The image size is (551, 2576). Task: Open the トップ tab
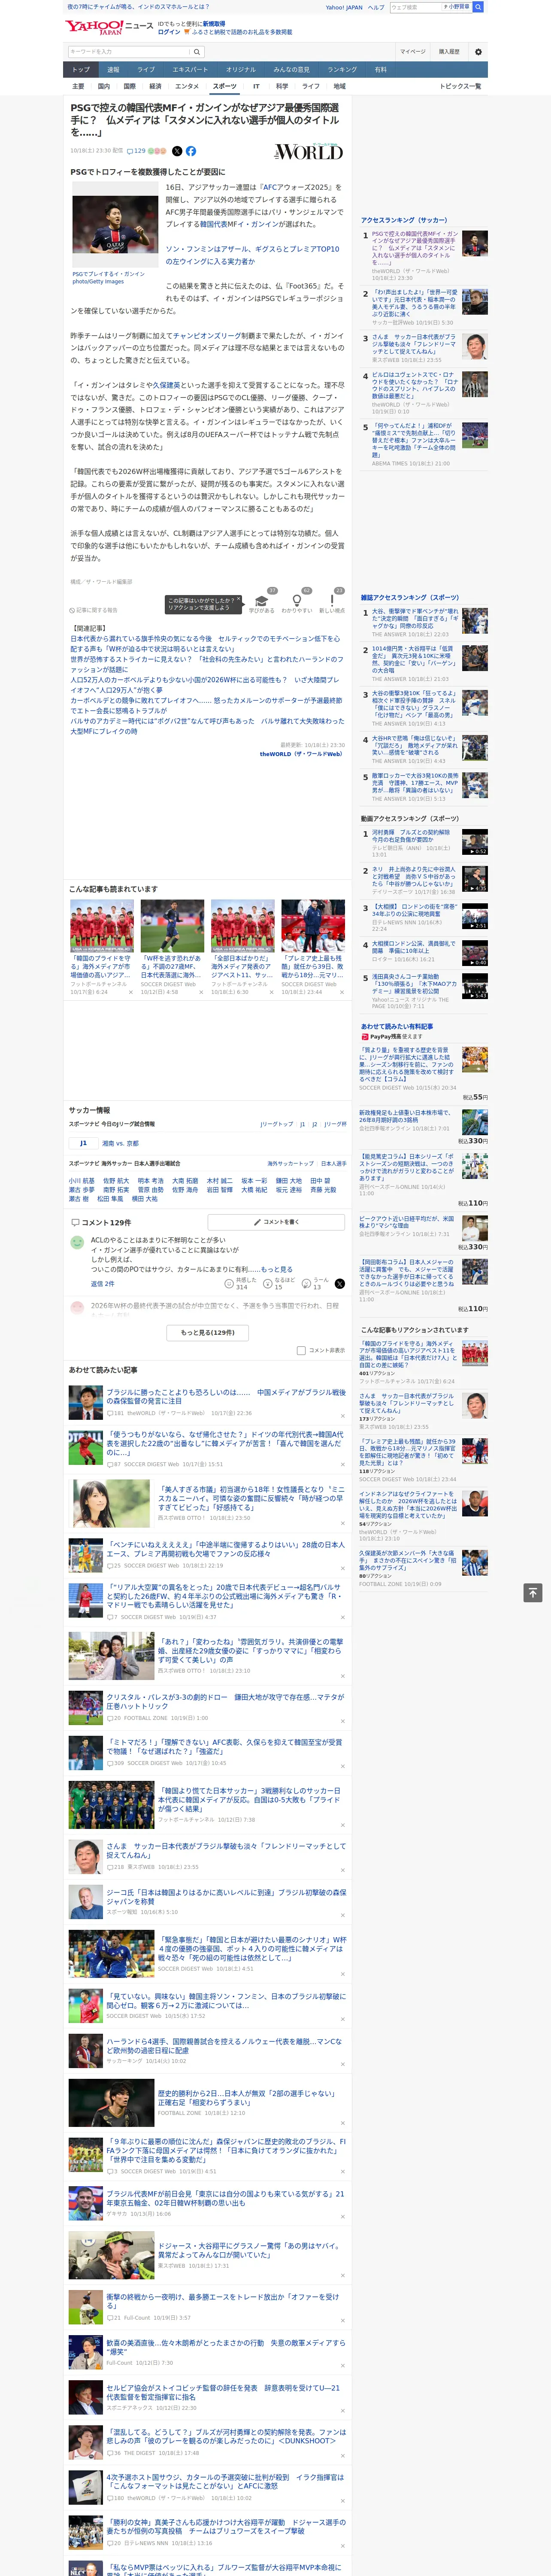81,70
